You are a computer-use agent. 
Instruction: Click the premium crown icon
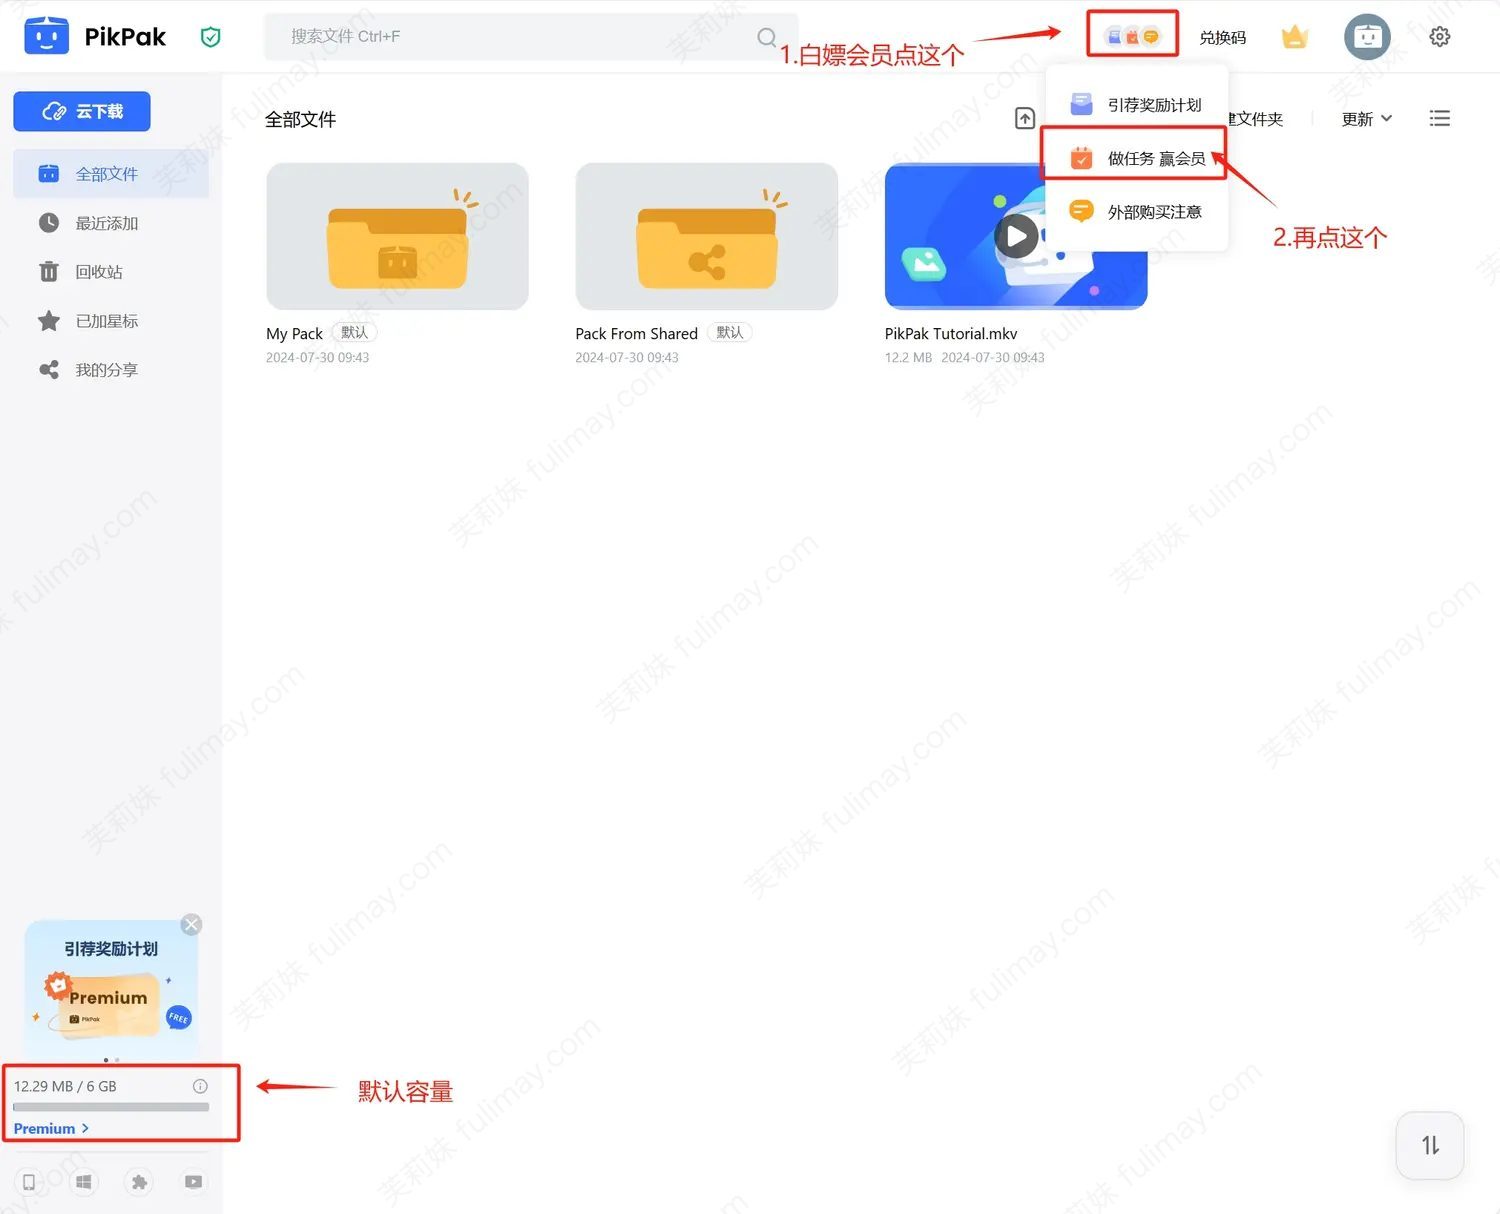pos(1295,38)
